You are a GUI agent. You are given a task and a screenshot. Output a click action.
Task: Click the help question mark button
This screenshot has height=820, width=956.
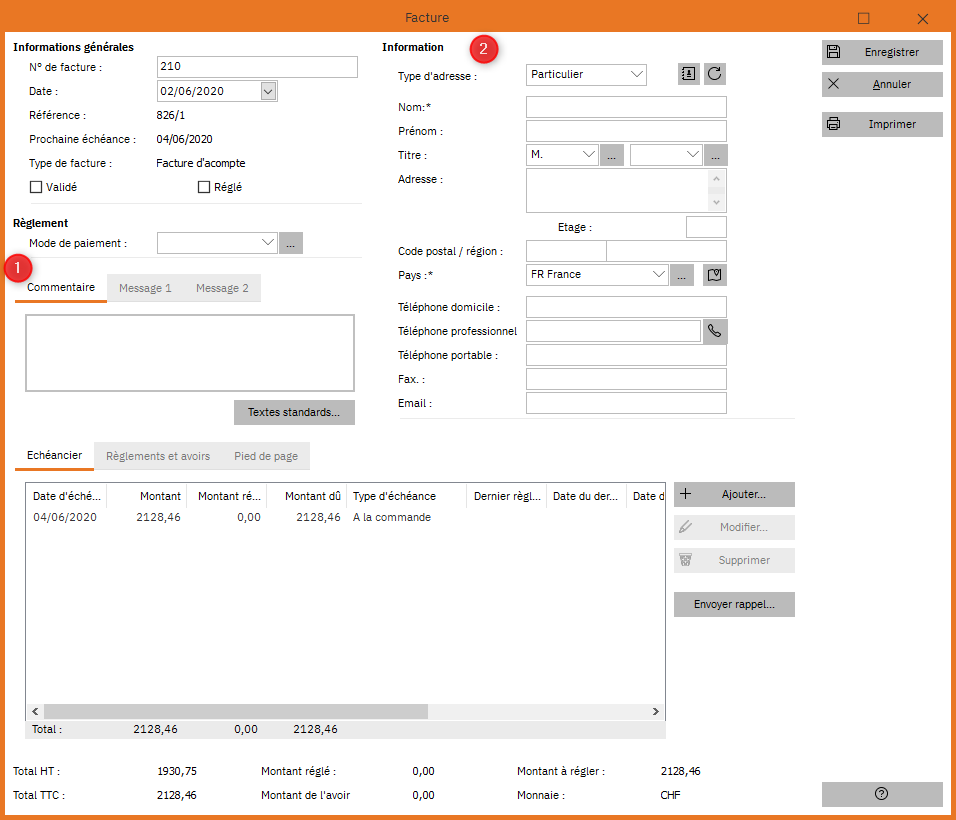click(x=882, y=794)
